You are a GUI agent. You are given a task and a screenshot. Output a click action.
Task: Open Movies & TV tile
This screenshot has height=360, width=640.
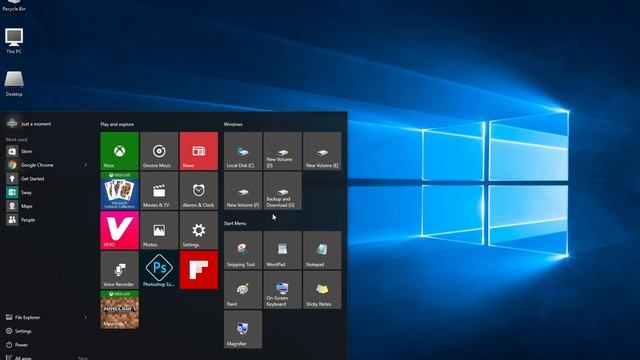pos(159,191)
